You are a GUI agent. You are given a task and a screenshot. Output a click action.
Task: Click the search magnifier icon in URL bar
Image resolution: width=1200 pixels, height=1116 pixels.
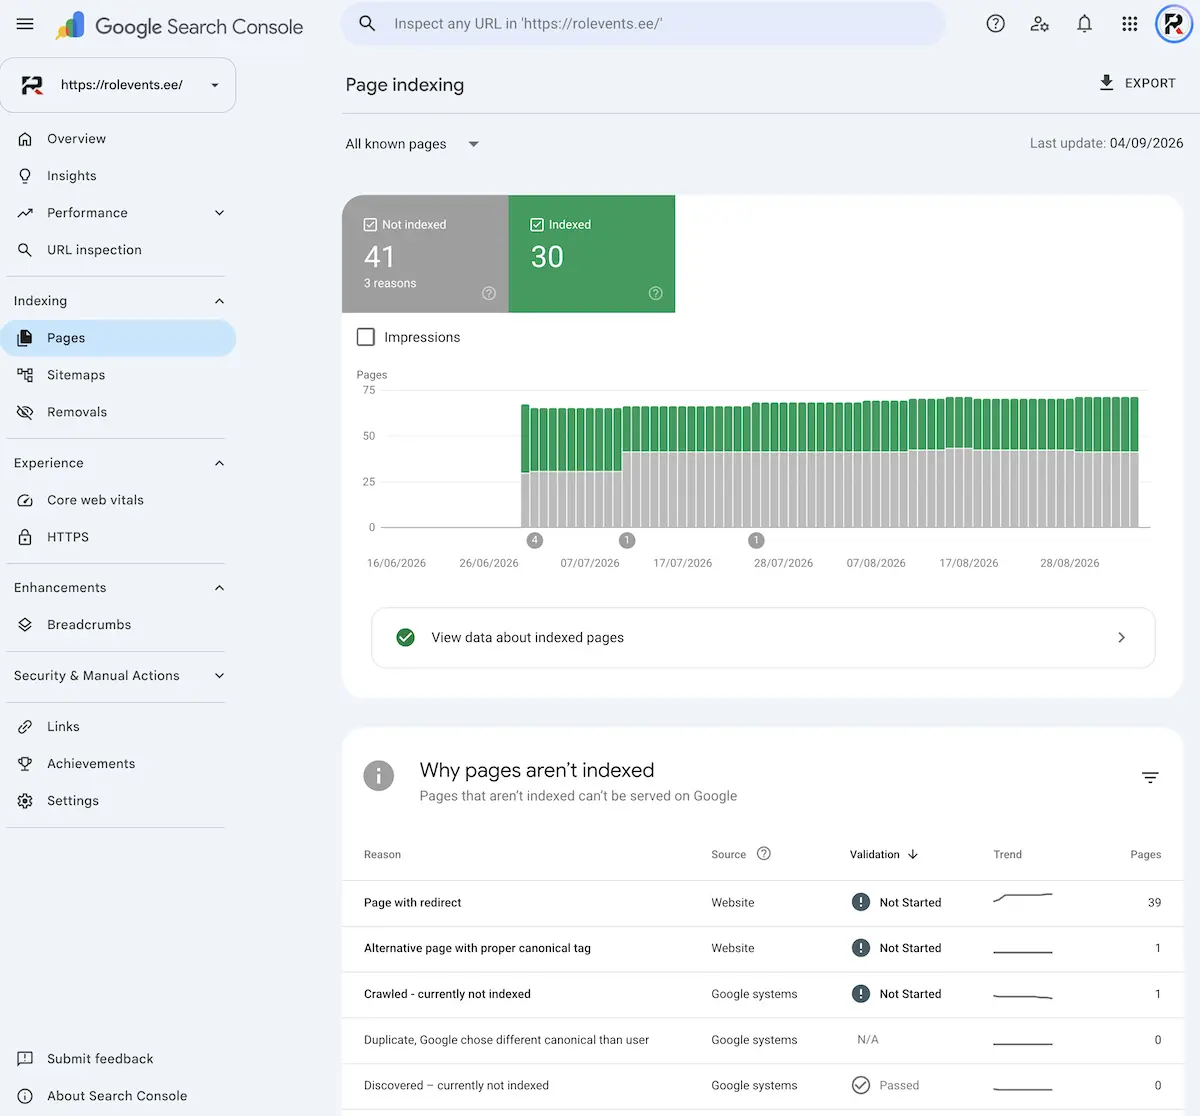point(367,23)
